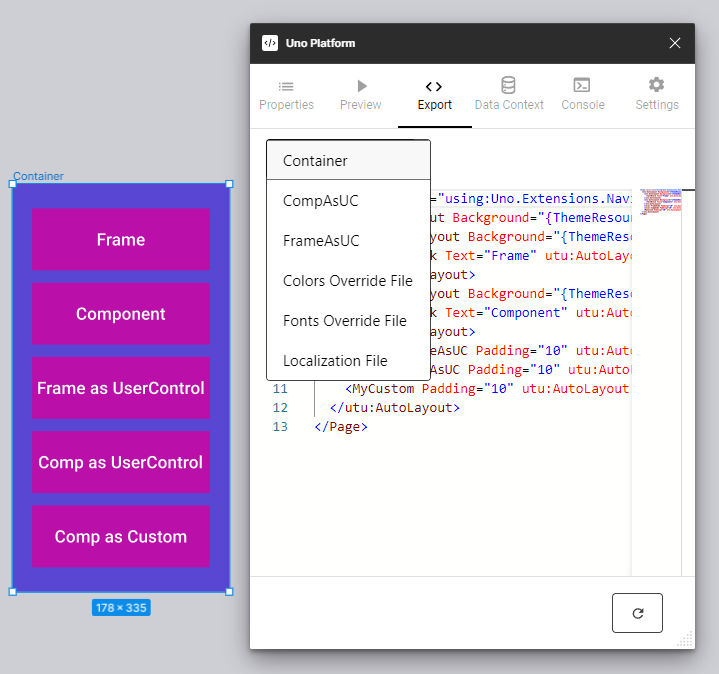Select the Component block on canvas

click(x=121, y=314)
